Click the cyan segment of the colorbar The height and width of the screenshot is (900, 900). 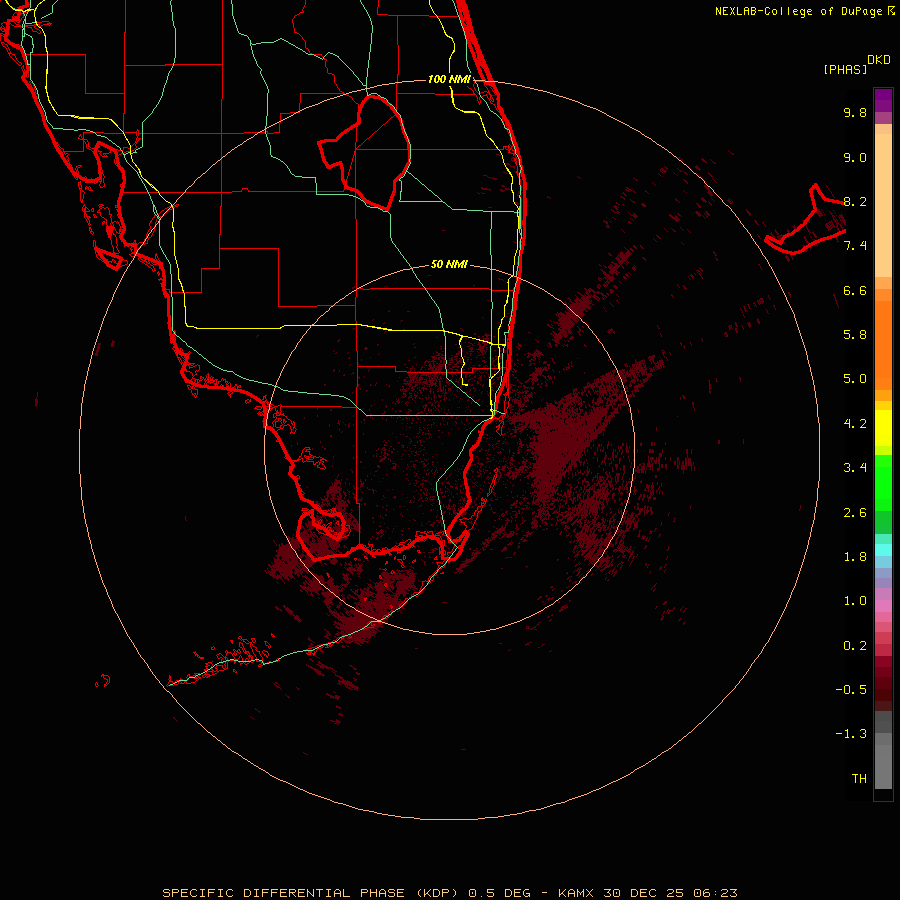click(883, 550)
